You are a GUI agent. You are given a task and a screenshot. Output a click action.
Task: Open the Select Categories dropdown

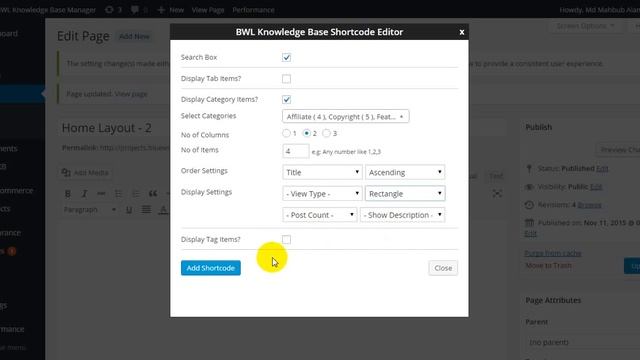tap(345, 117)
